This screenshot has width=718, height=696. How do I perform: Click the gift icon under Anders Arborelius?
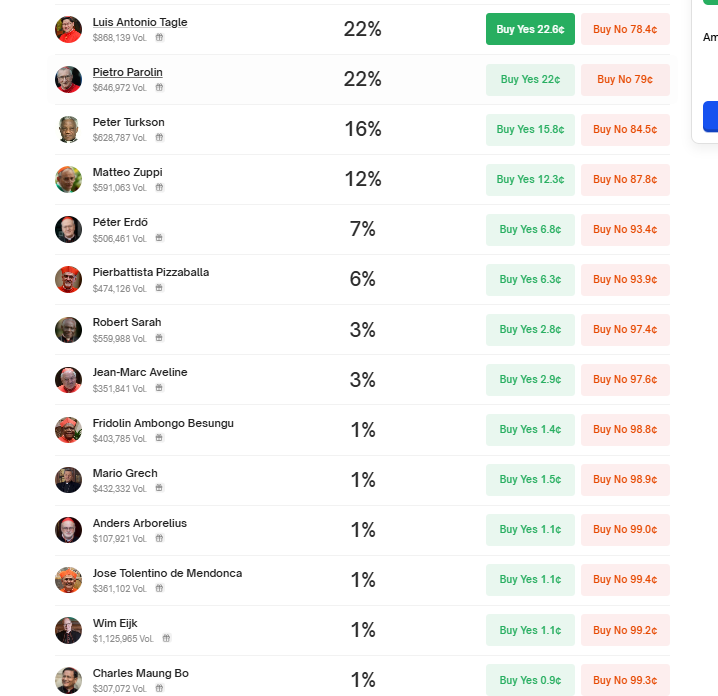pyautogui.click(x=159, y=538)
